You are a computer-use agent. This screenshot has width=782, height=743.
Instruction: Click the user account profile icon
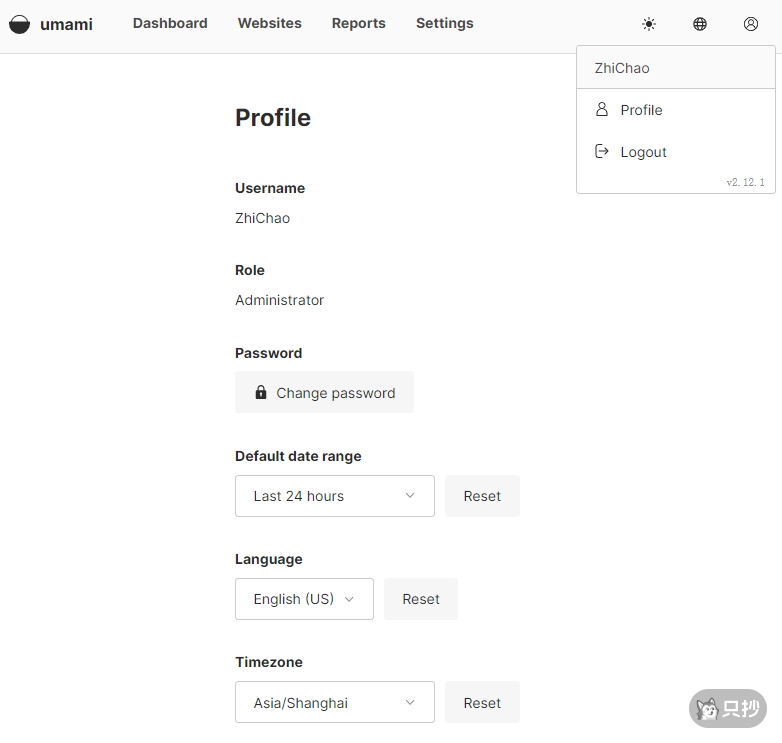coord(751,24)
